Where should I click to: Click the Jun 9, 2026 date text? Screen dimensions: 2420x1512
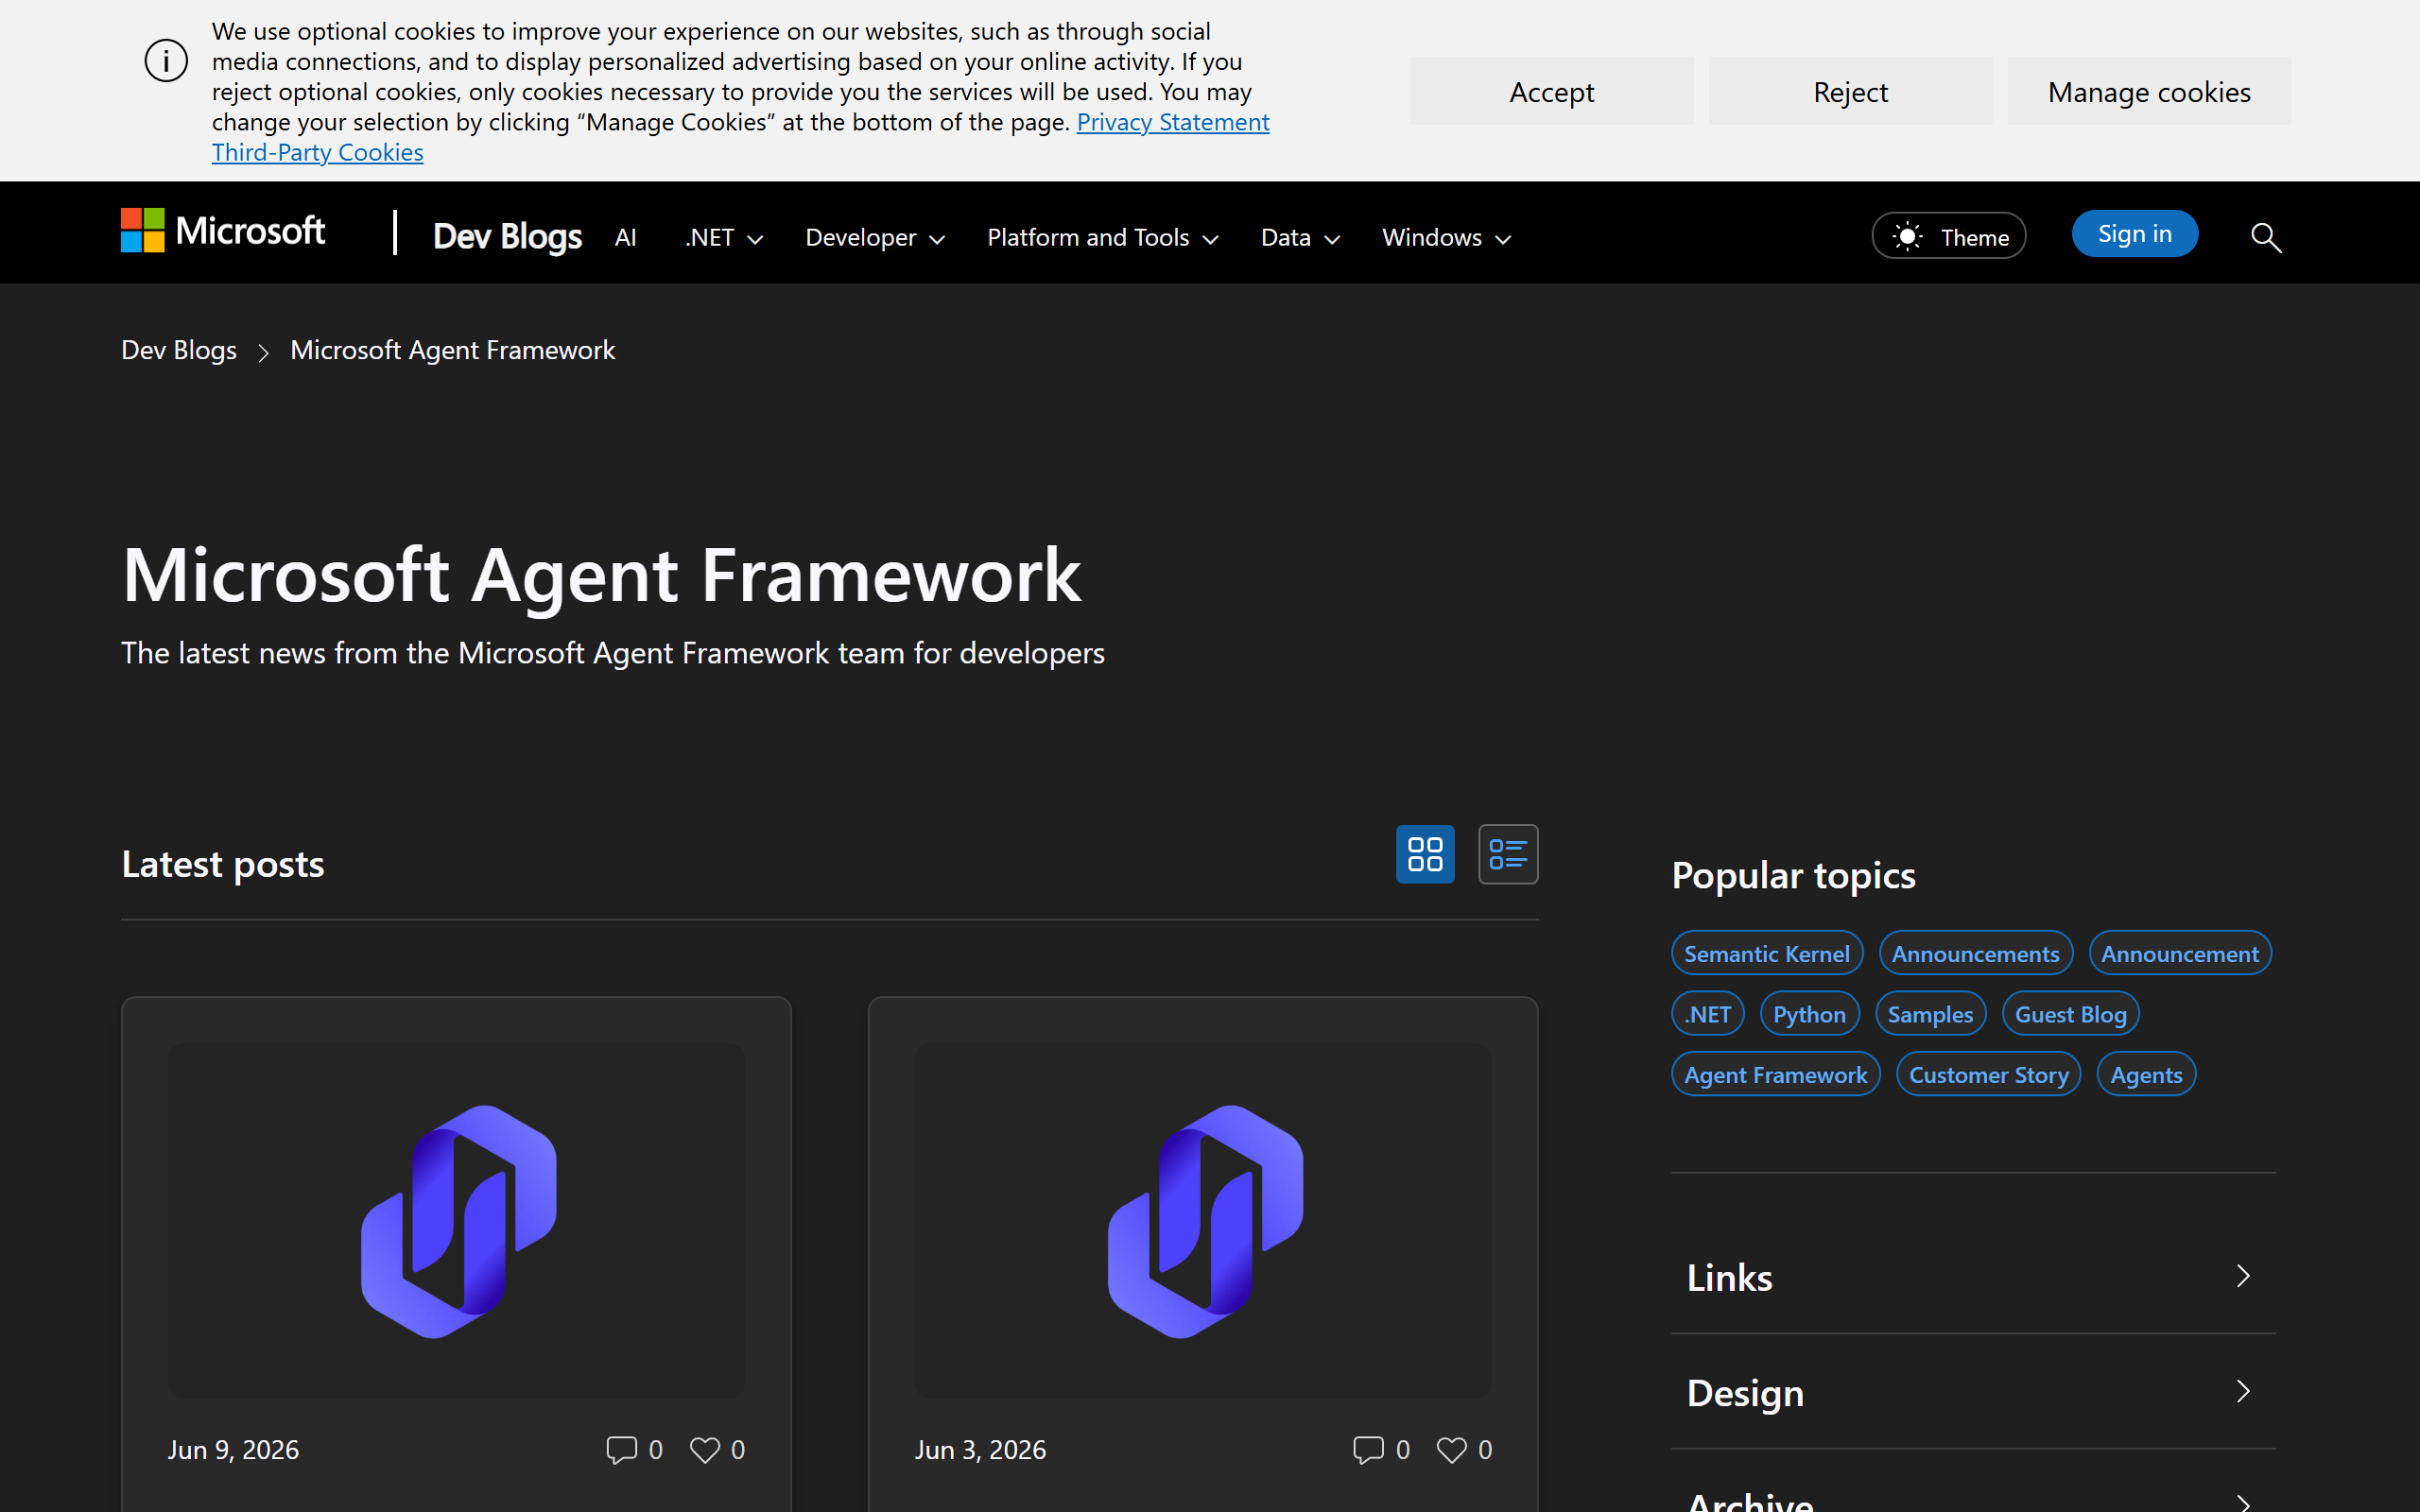click(233, 1449)
